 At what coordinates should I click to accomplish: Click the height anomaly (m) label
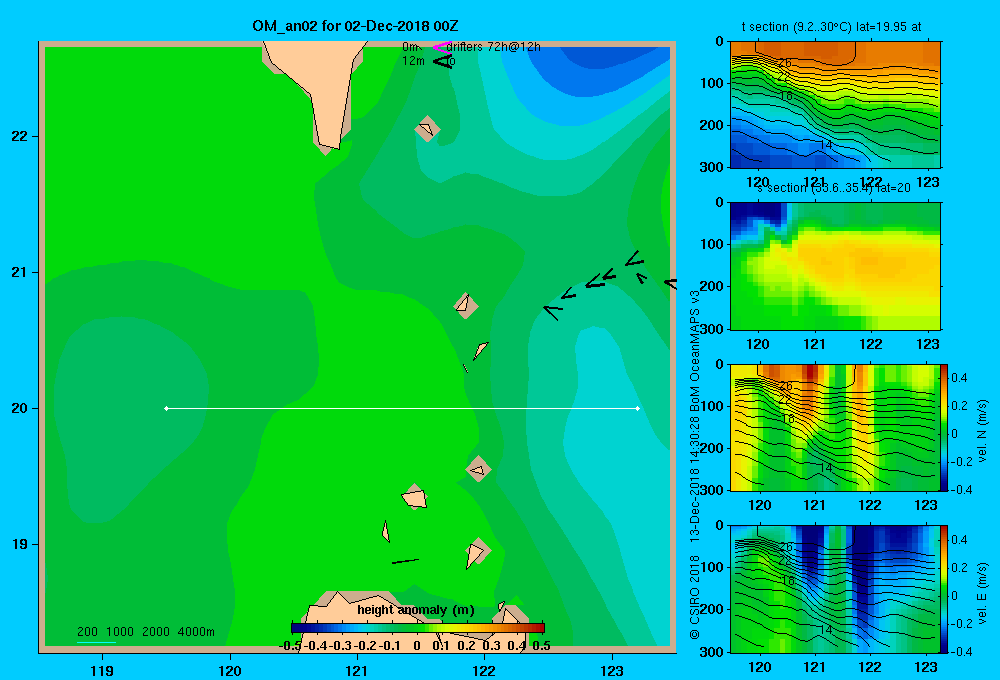tap(416, 610)
